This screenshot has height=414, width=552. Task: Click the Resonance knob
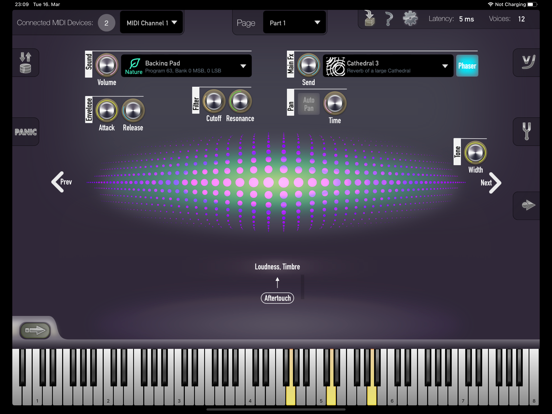240,101
